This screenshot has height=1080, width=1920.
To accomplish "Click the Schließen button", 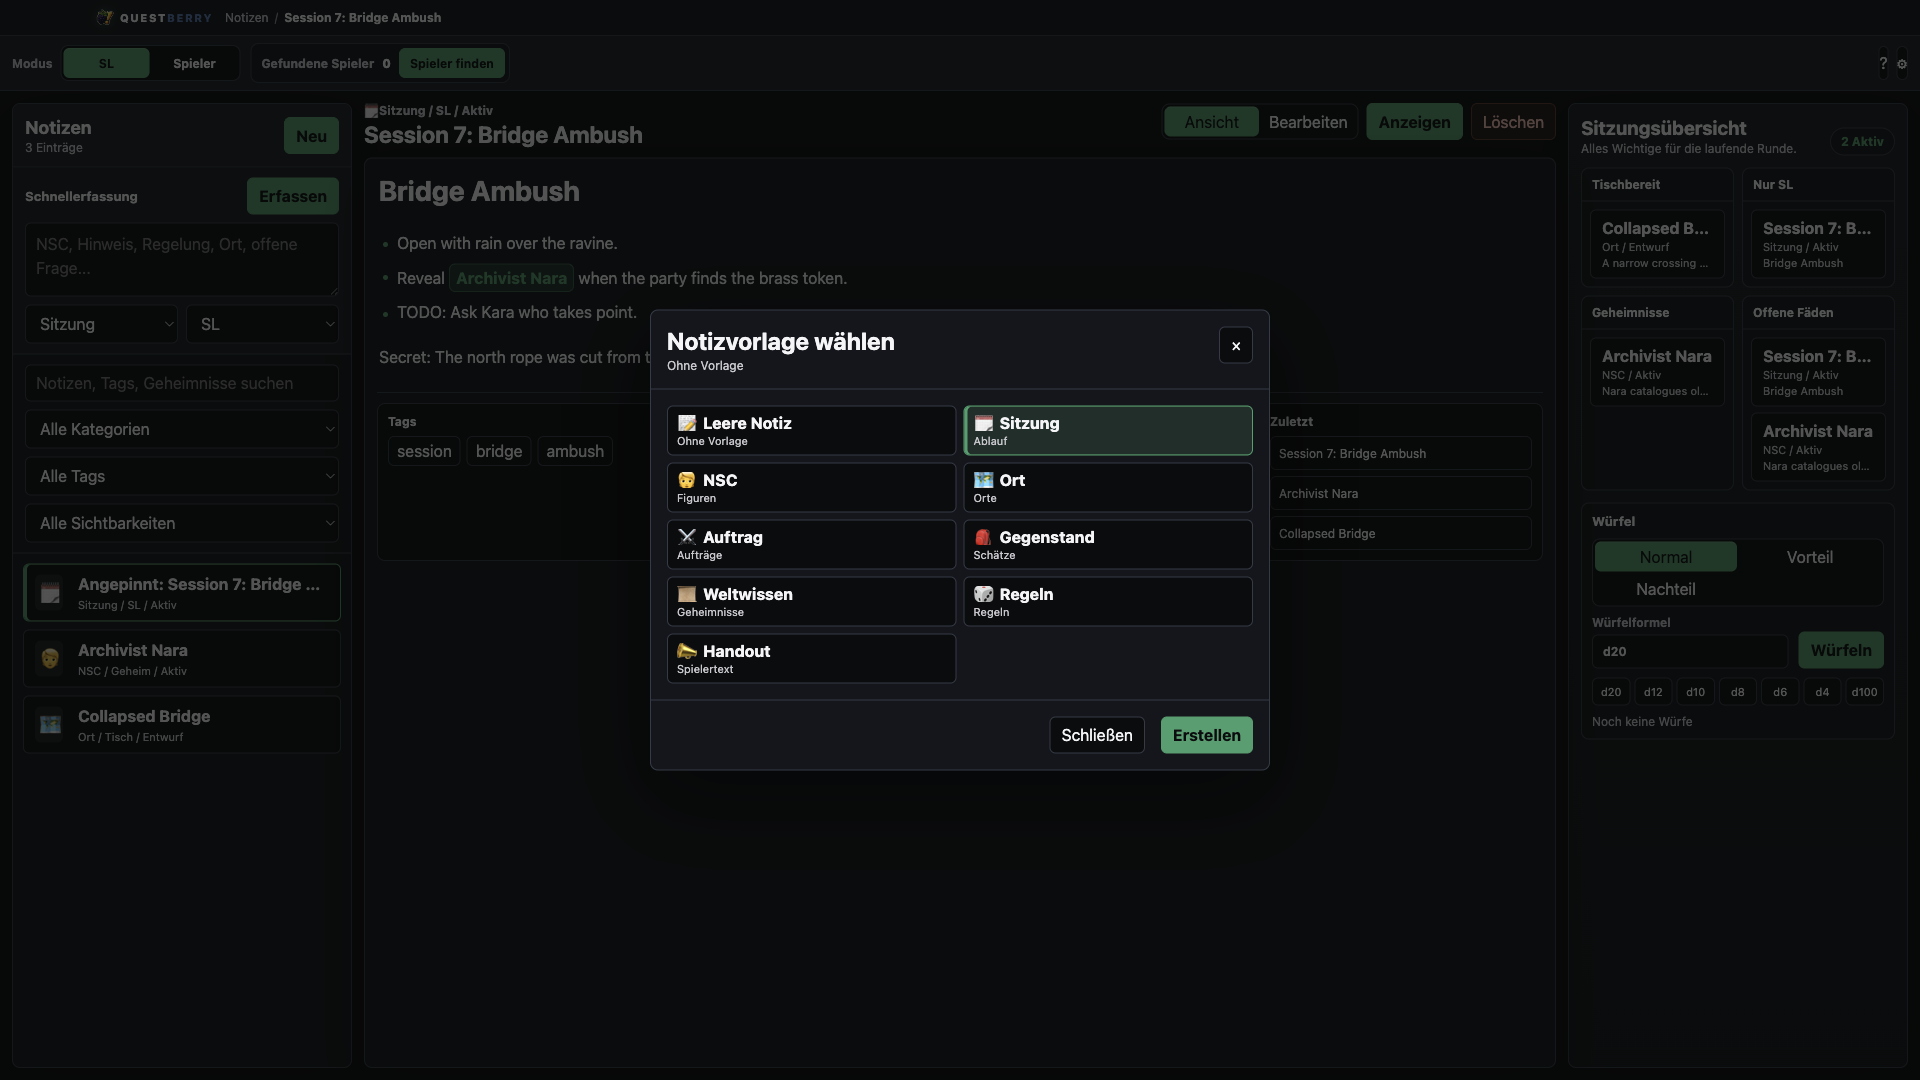I will coord(1096,735).
